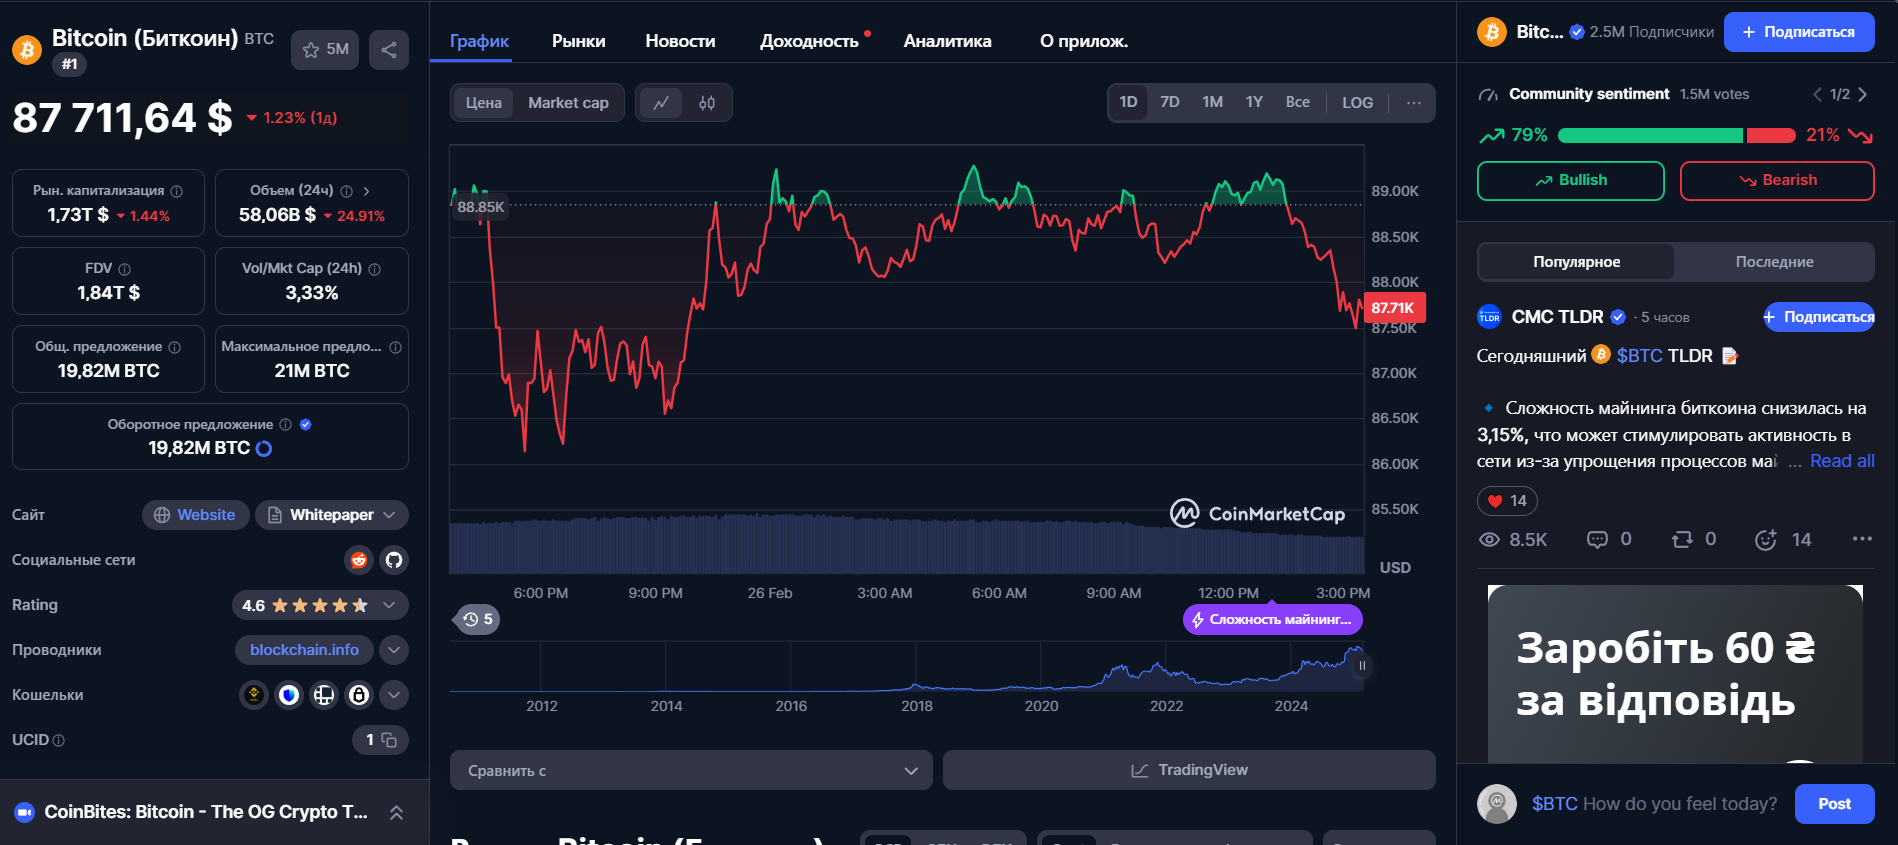The image size is (1898, 845).
Task: Open the О прилож. tab
Action: [x=1083, y=41]
